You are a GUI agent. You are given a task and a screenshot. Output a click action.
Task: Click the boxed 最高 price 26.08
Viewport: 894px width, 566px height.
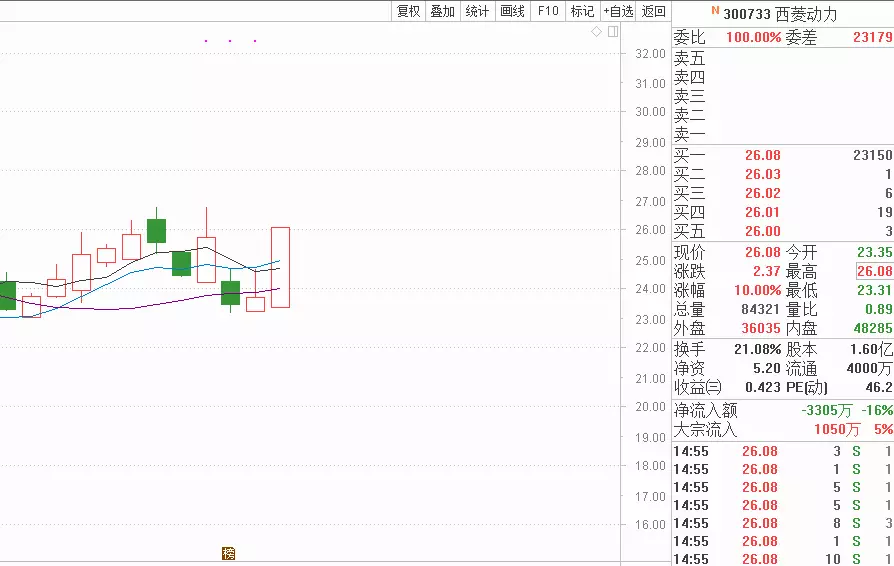pos(873,271)
